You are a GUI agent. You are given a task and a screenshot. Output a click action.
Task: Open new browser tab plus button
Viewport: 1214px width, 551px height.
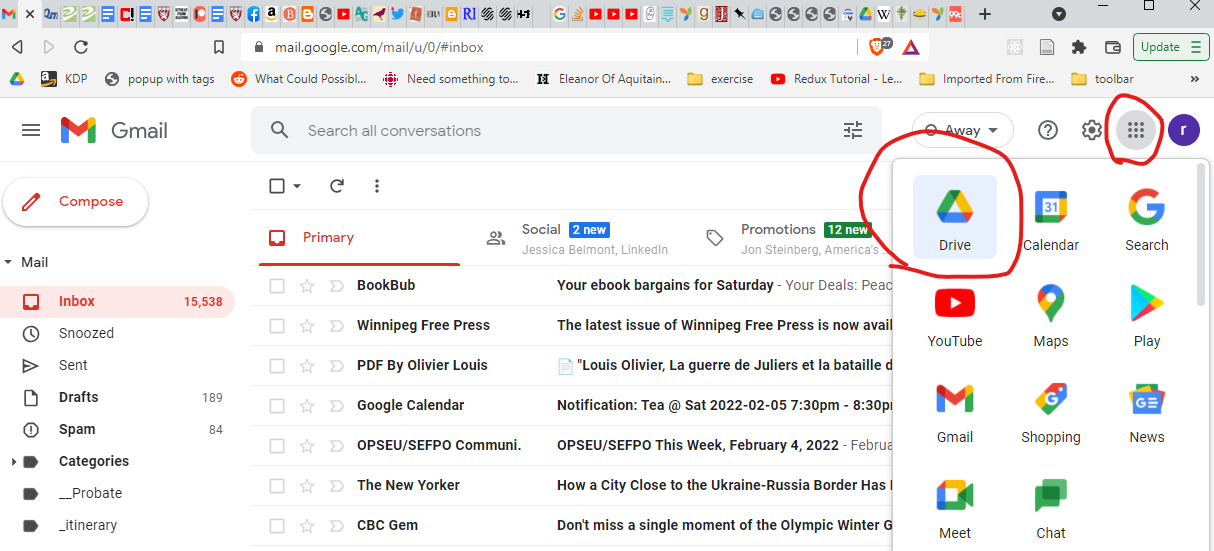click(x=985, y=14)
